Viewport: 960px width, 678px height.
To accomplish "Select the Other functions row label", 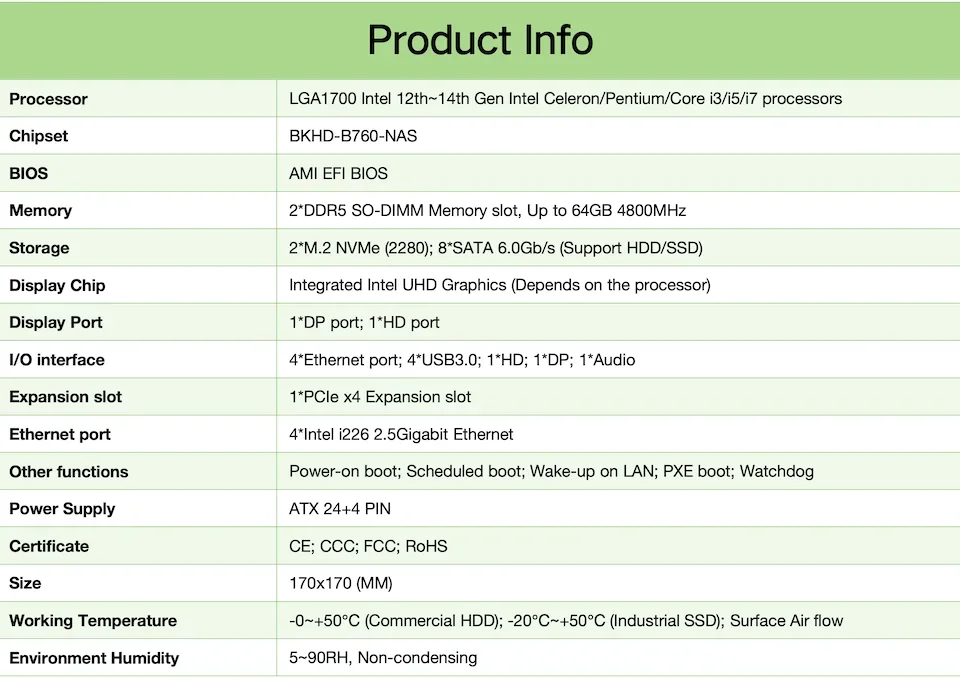I will pyautogui.click(x=69, y=472).
